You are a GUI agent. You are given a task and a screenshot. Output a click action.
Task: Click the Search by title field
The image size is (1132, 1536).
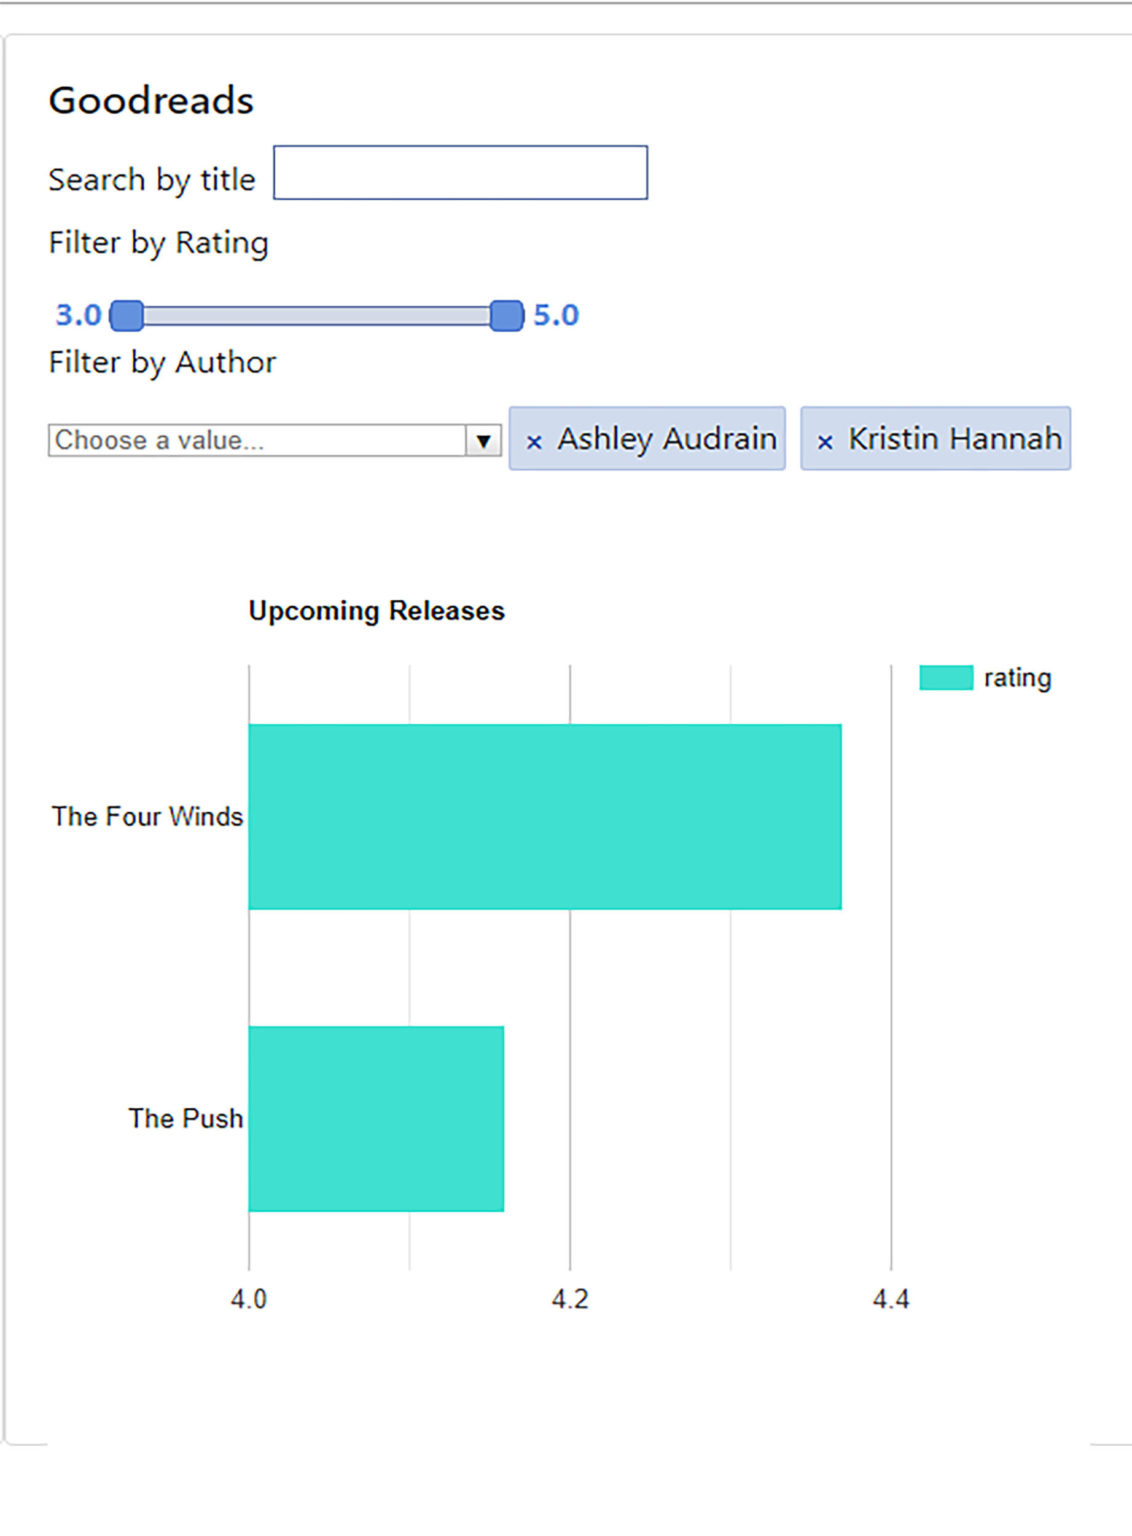point(460,173)
